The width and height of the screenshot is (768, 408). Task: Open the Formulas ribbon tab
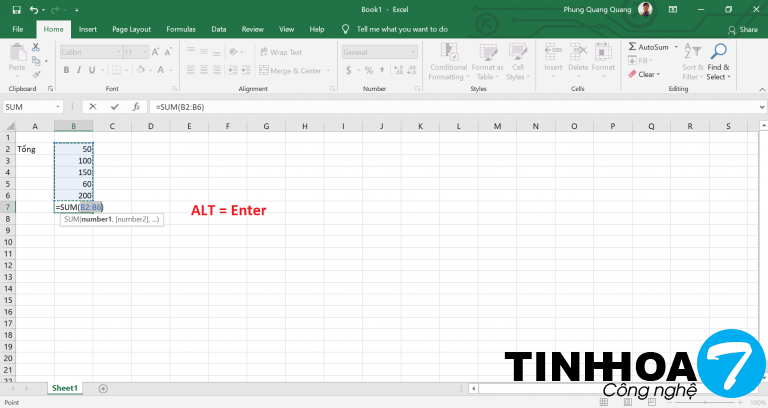181,29
